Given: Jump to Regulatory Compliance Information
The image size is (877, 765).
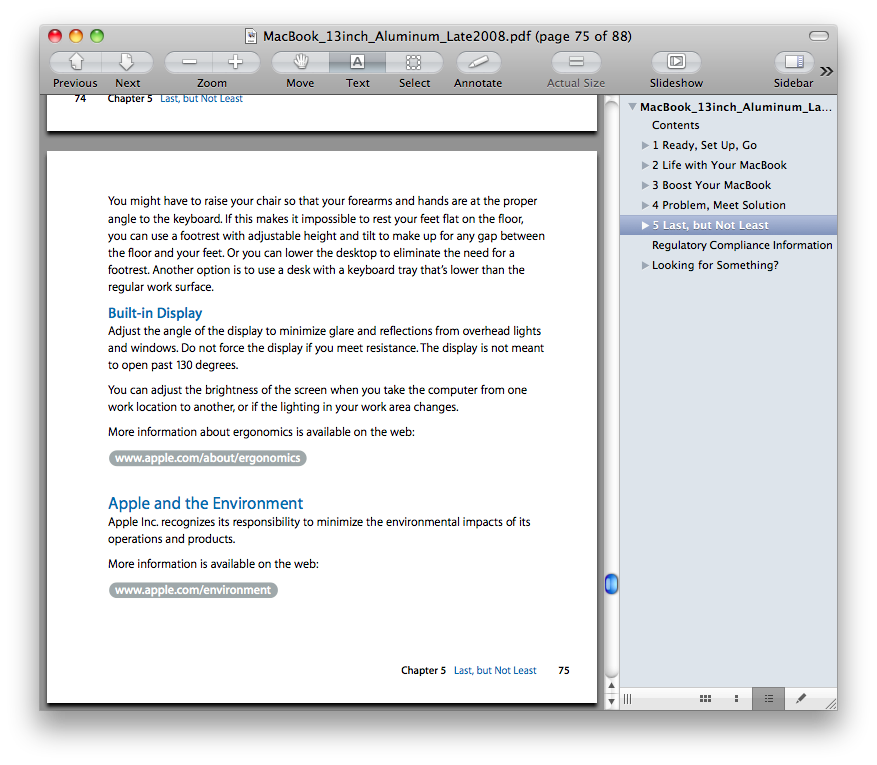Looking at the screenshot, I should click(x=742, y=245).
